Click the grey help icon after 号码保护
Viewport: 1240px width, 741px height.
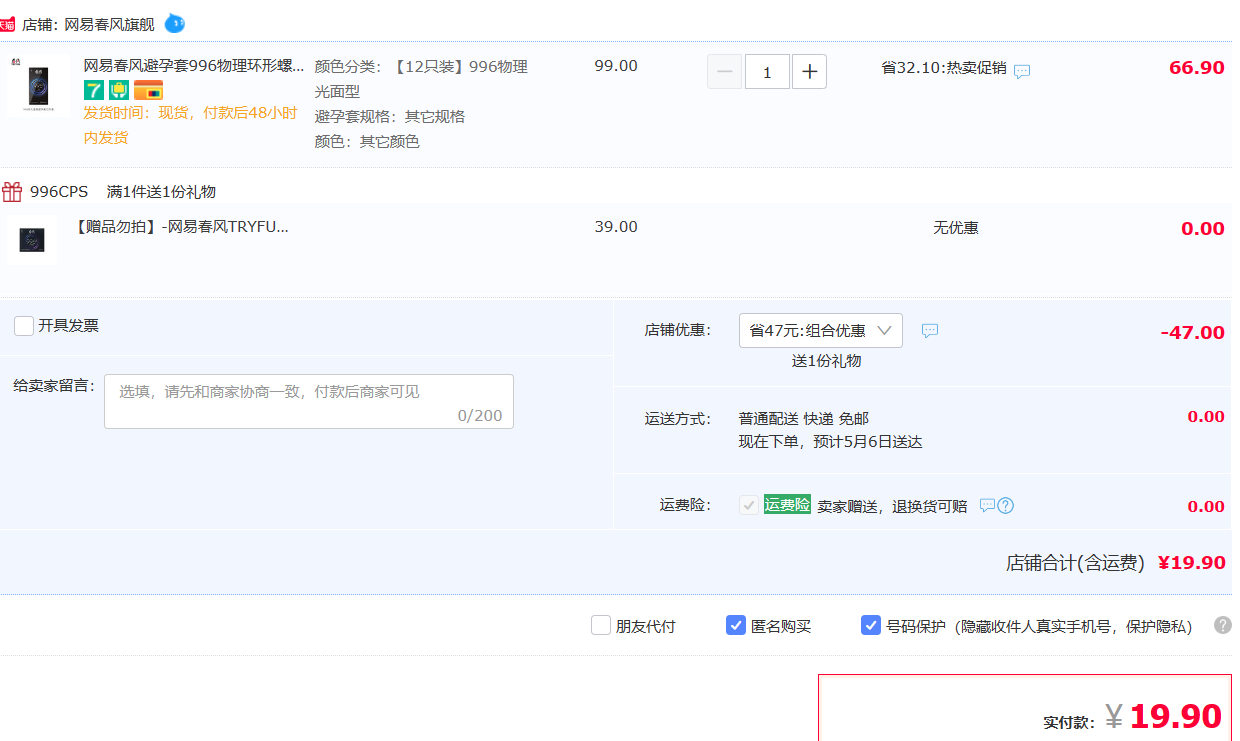pos(1223,625)
